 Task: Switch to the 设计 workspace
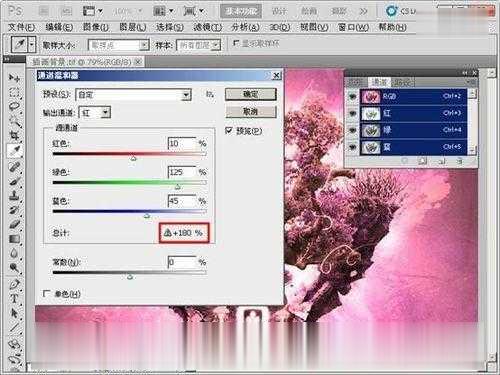click(279, 11)
